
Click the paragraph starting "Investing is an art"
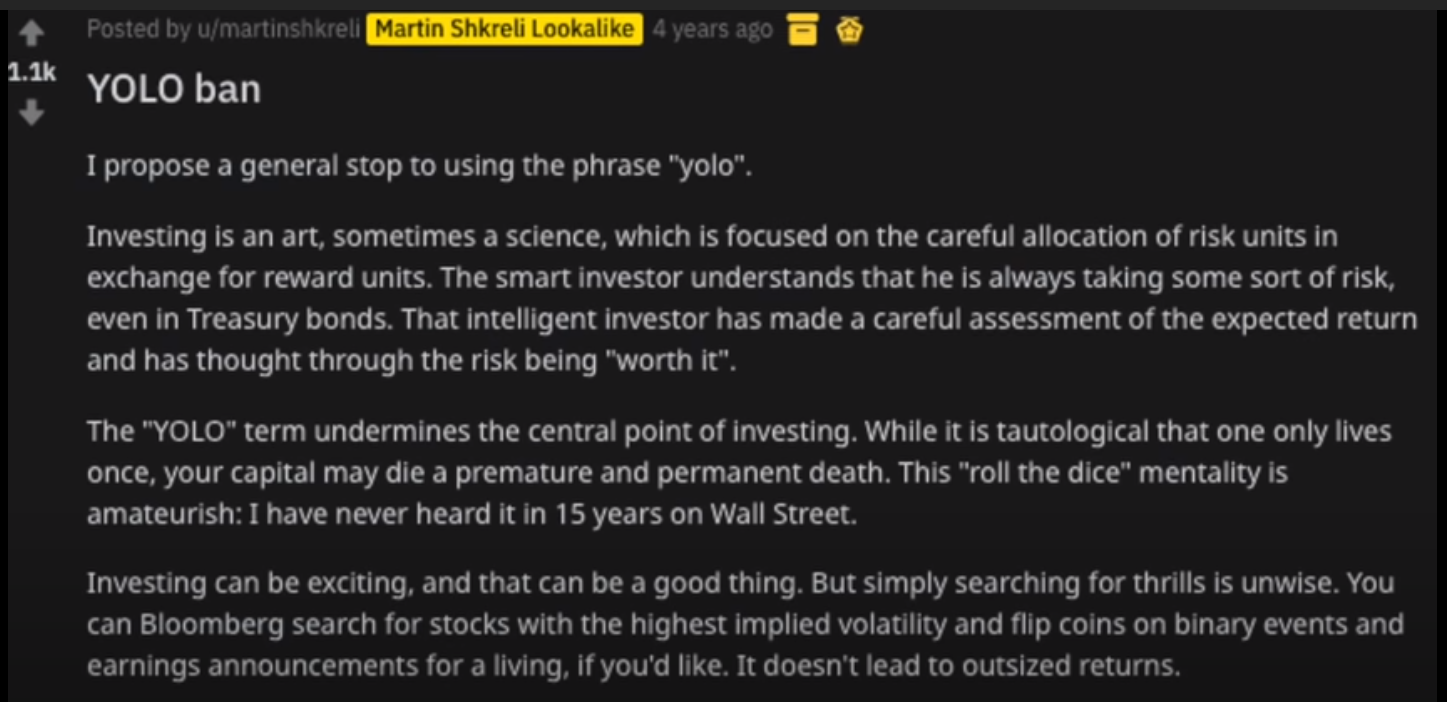coord(752,298)
